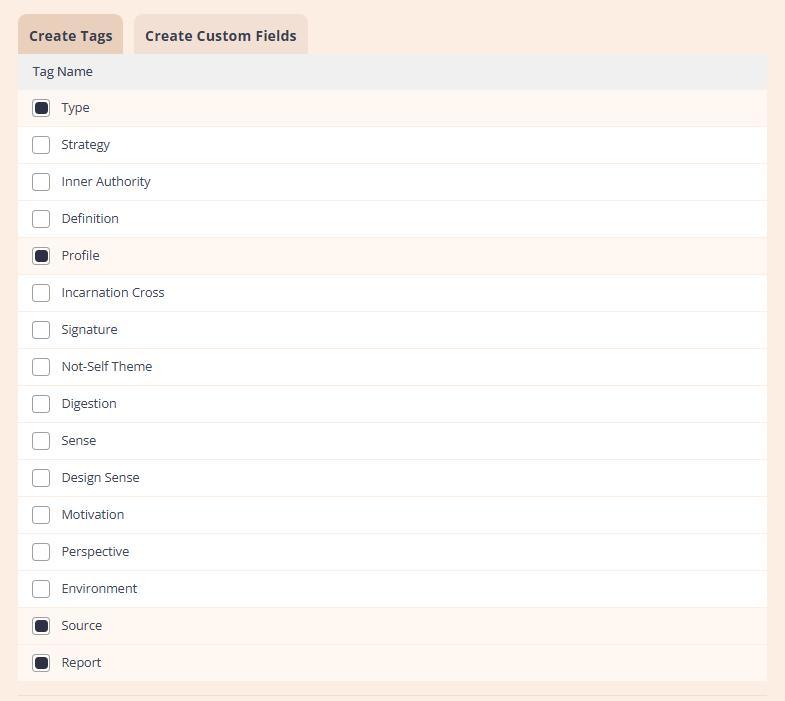Check the Not-Self Theme checkbox
The image size is (785, 701).
click(x=41, y=367)
